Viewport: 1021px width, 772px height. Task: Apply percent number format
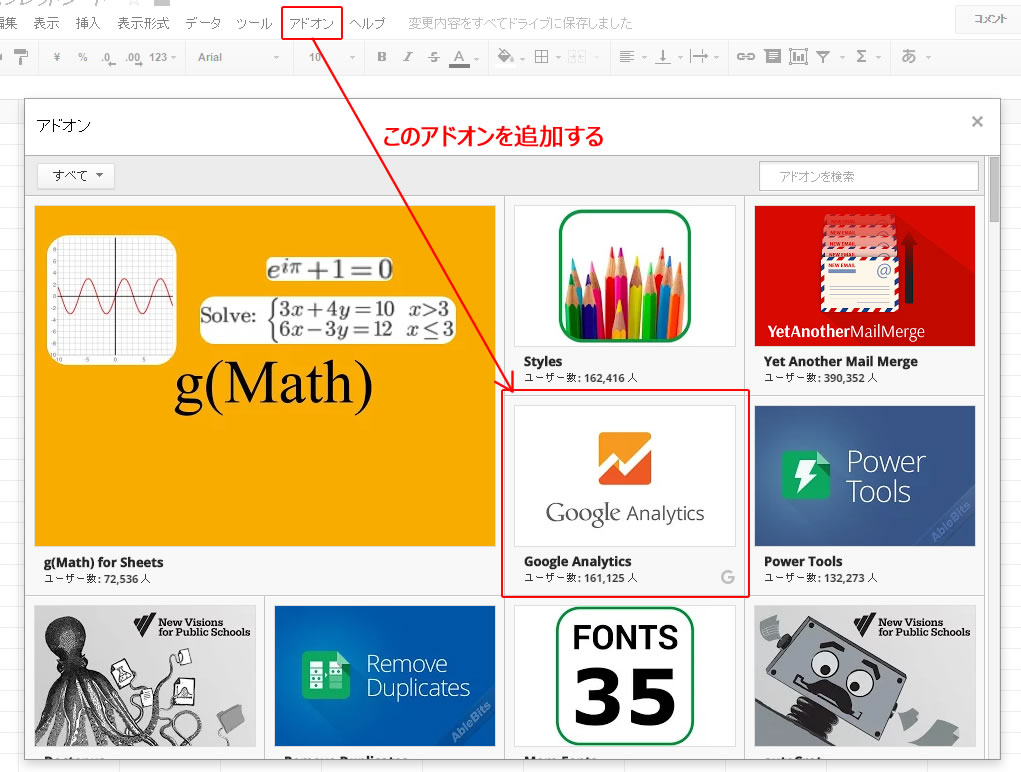coord(83,57)
